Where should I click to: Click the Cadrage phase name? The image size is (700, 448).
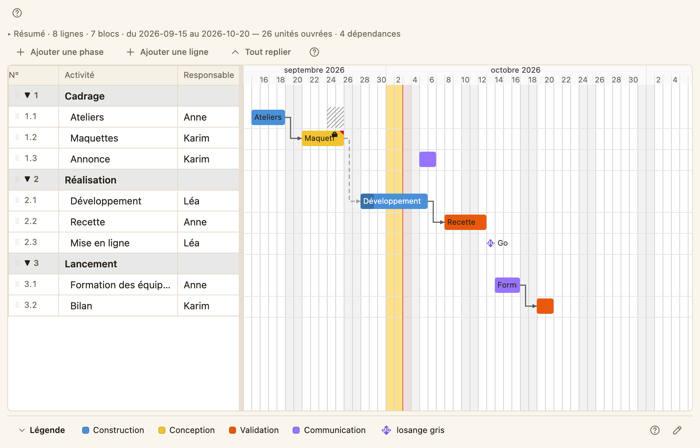point(85,96)
